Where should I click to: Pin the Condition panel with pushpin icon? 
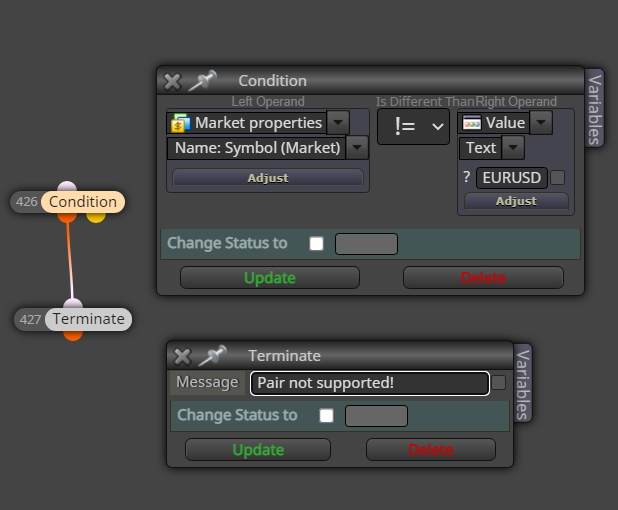click(203, 80)
